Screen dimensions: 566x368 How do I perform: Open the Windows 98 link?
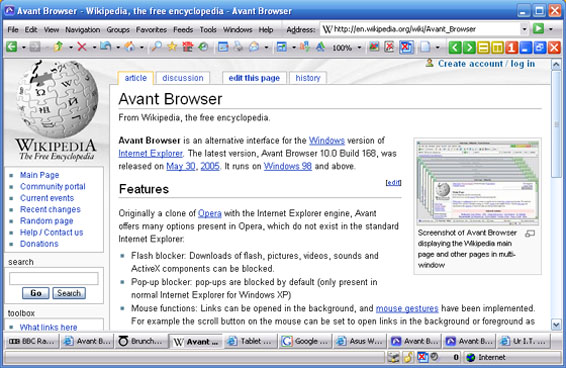tap(288, 166)
